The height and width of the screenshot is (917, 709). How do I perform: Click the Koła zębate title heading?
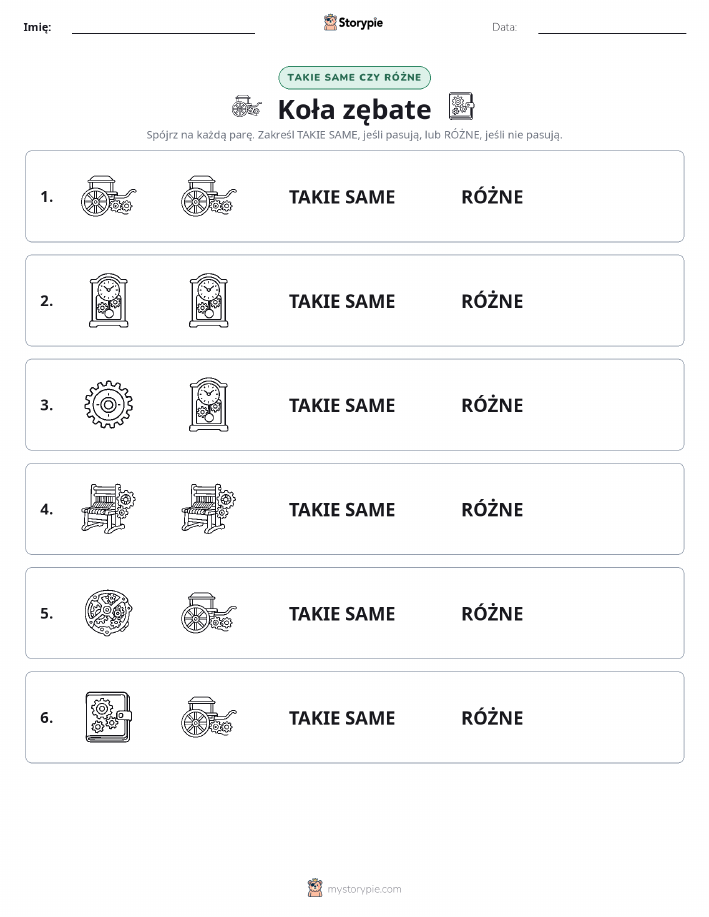[354, 109]
